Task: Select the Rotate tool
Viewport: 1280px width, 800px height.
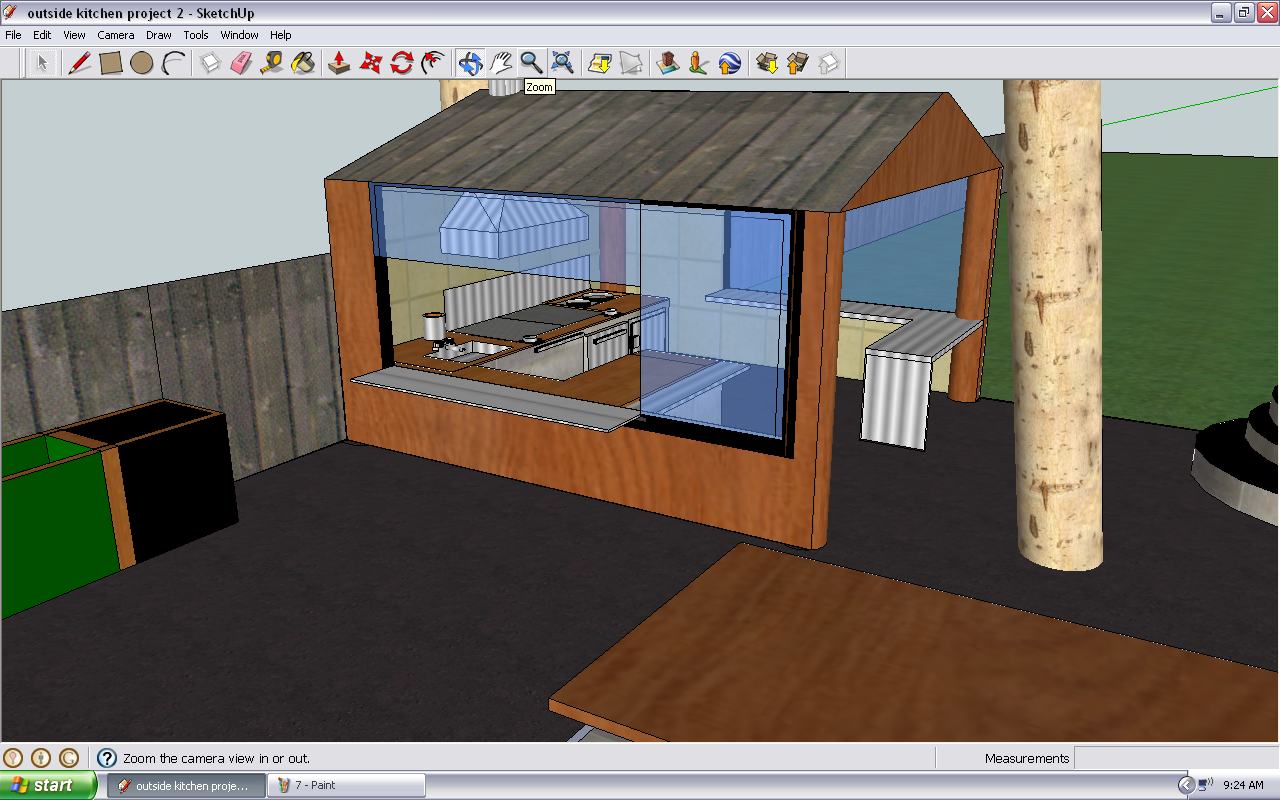Action: (402, 63)
